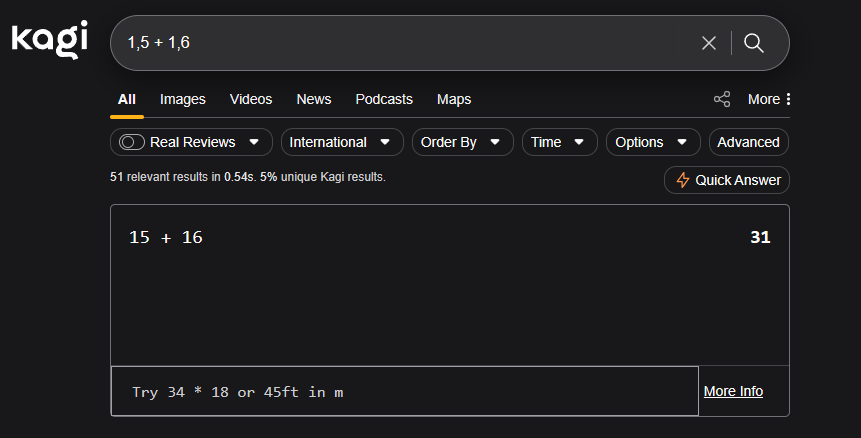The width and height of the screenshot is (861, 438).
Task: Clear the search query with the X icon
Action: pyautogui.click(x=709, y=43)
